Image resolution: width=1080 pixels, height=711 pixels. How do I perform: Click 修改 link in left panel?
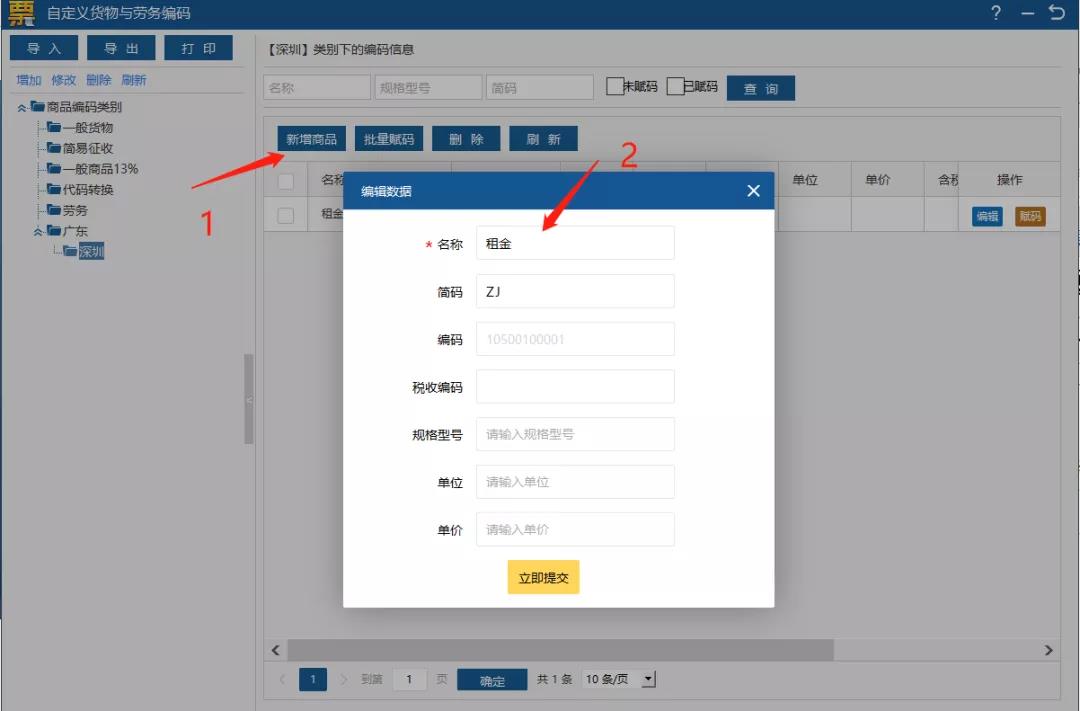[x=63, y=80]
